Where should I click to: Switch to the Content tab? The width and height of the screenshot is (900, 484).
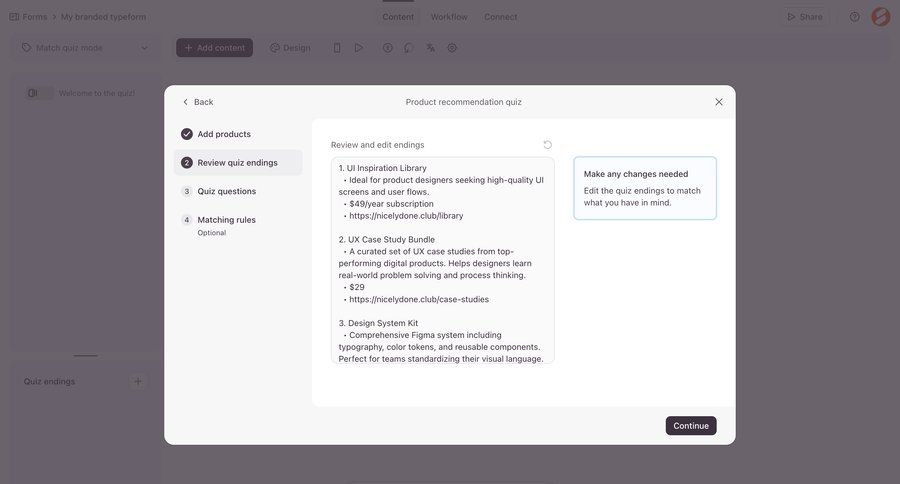(398, 17)
